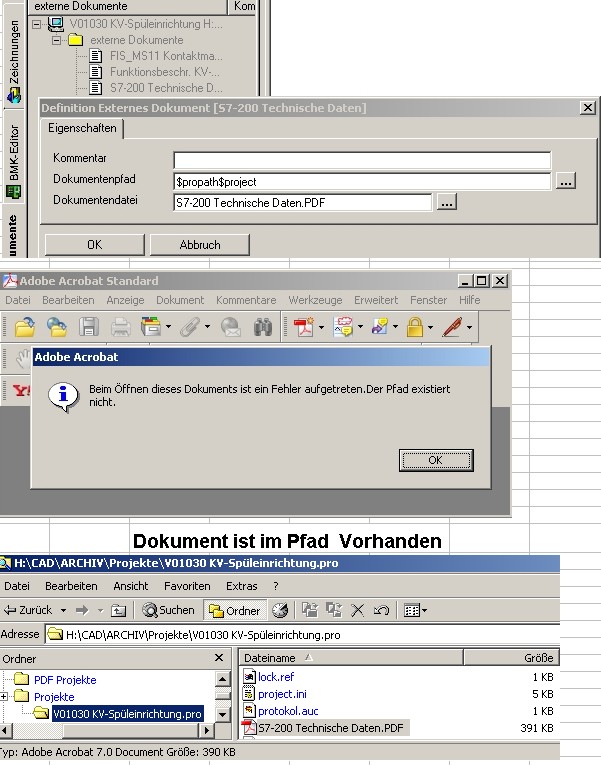This screenshot has width=601, height=765.
Task: Click the Zeichnungen sidebar tab icon
Action: [x=14, y=95]
